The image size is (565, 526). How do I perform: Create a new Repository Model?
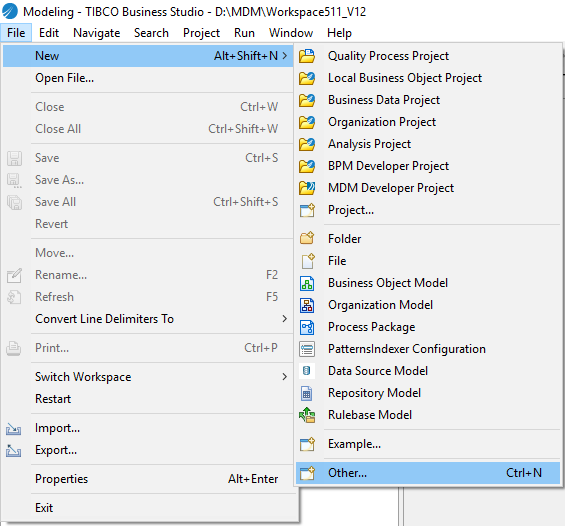pyautogui.click(x=428, y=393)
